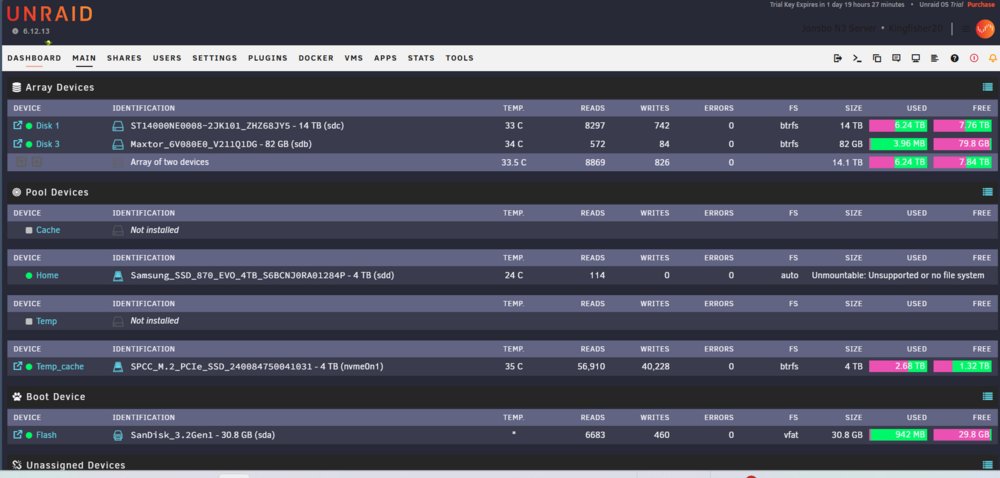Browse Disk 3 via its external-link icon
The width and height of the screenshot is (1000, 478).
[x=18, y=144]
